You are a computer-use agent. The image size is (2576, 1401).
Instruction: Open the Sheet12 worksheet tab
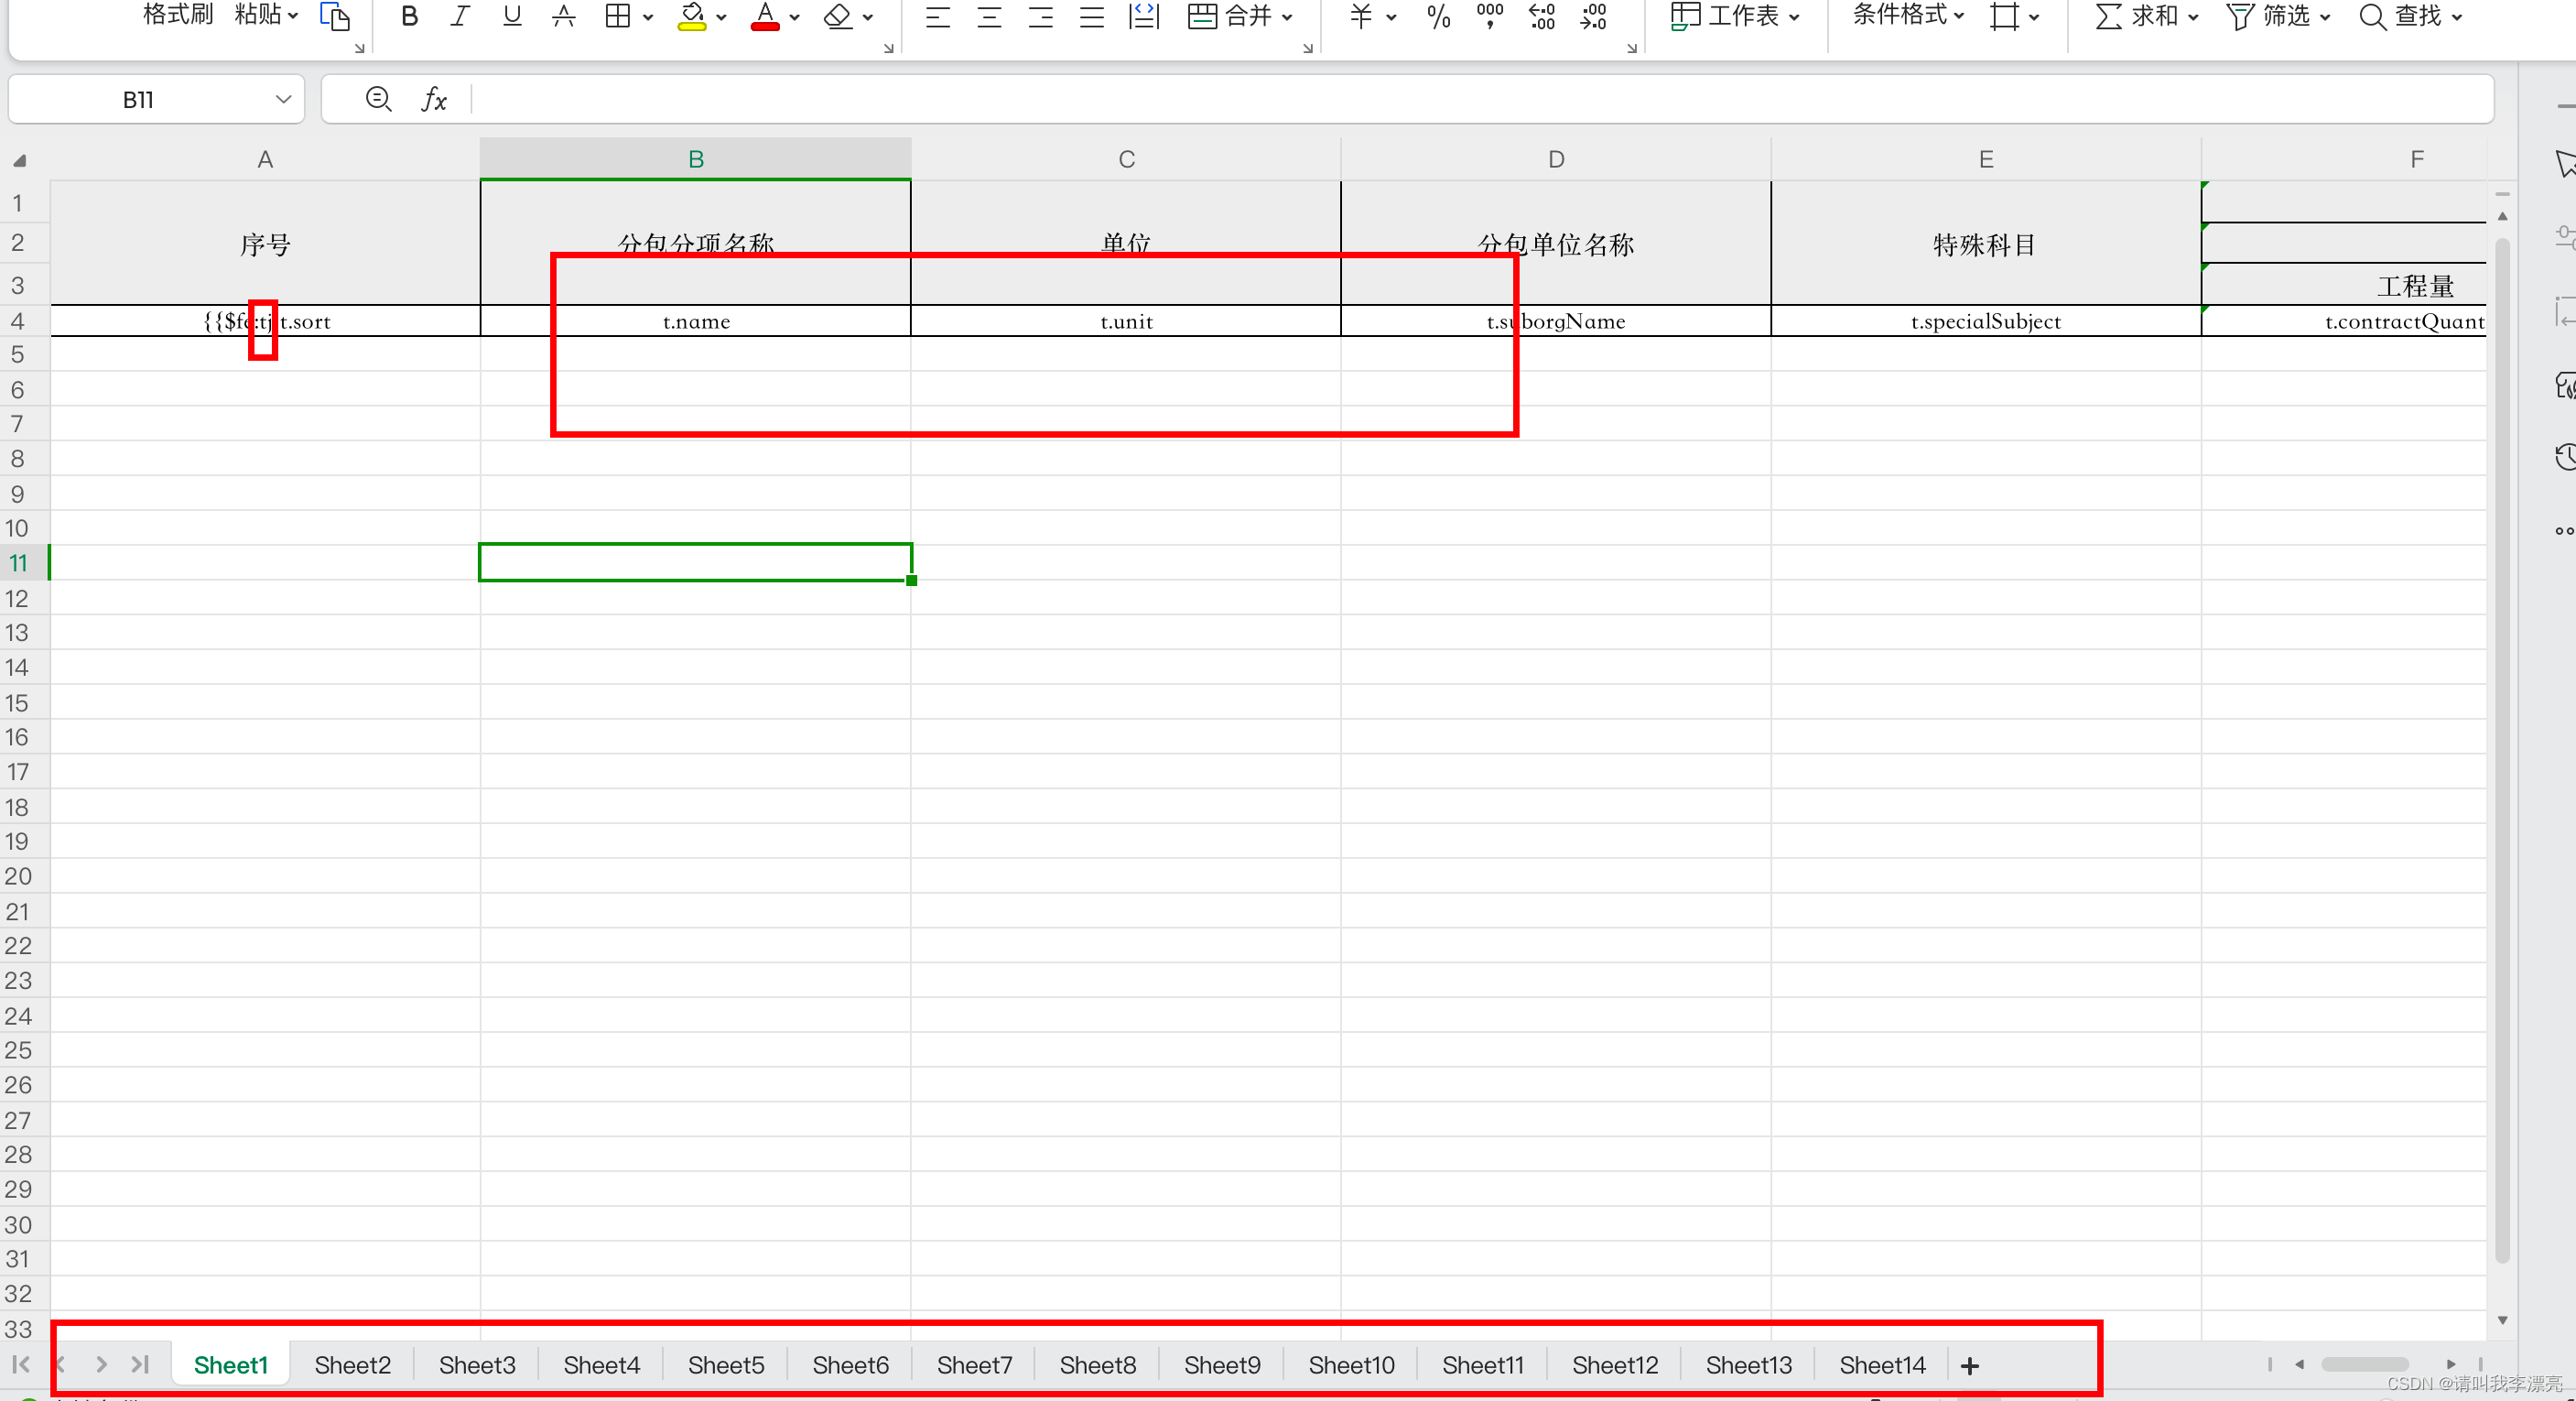[x=1614, y=1365]
